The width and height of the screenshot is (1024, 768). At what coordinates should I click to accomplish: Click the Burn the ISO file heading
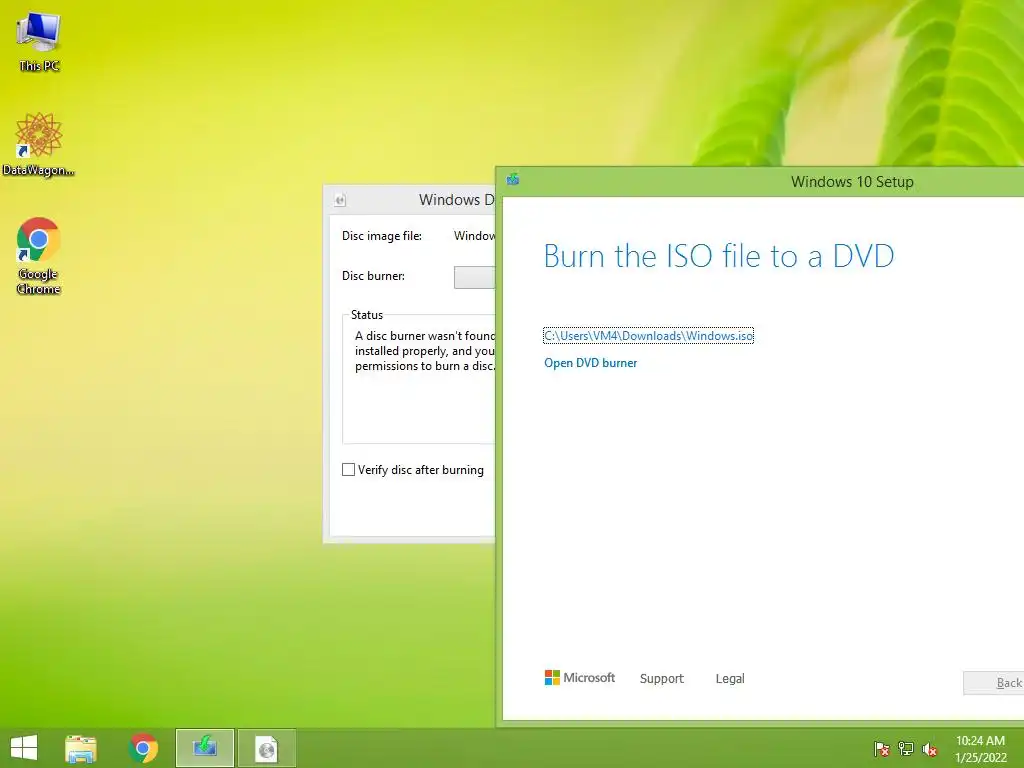pyautogui.click(x=718, y=255)
